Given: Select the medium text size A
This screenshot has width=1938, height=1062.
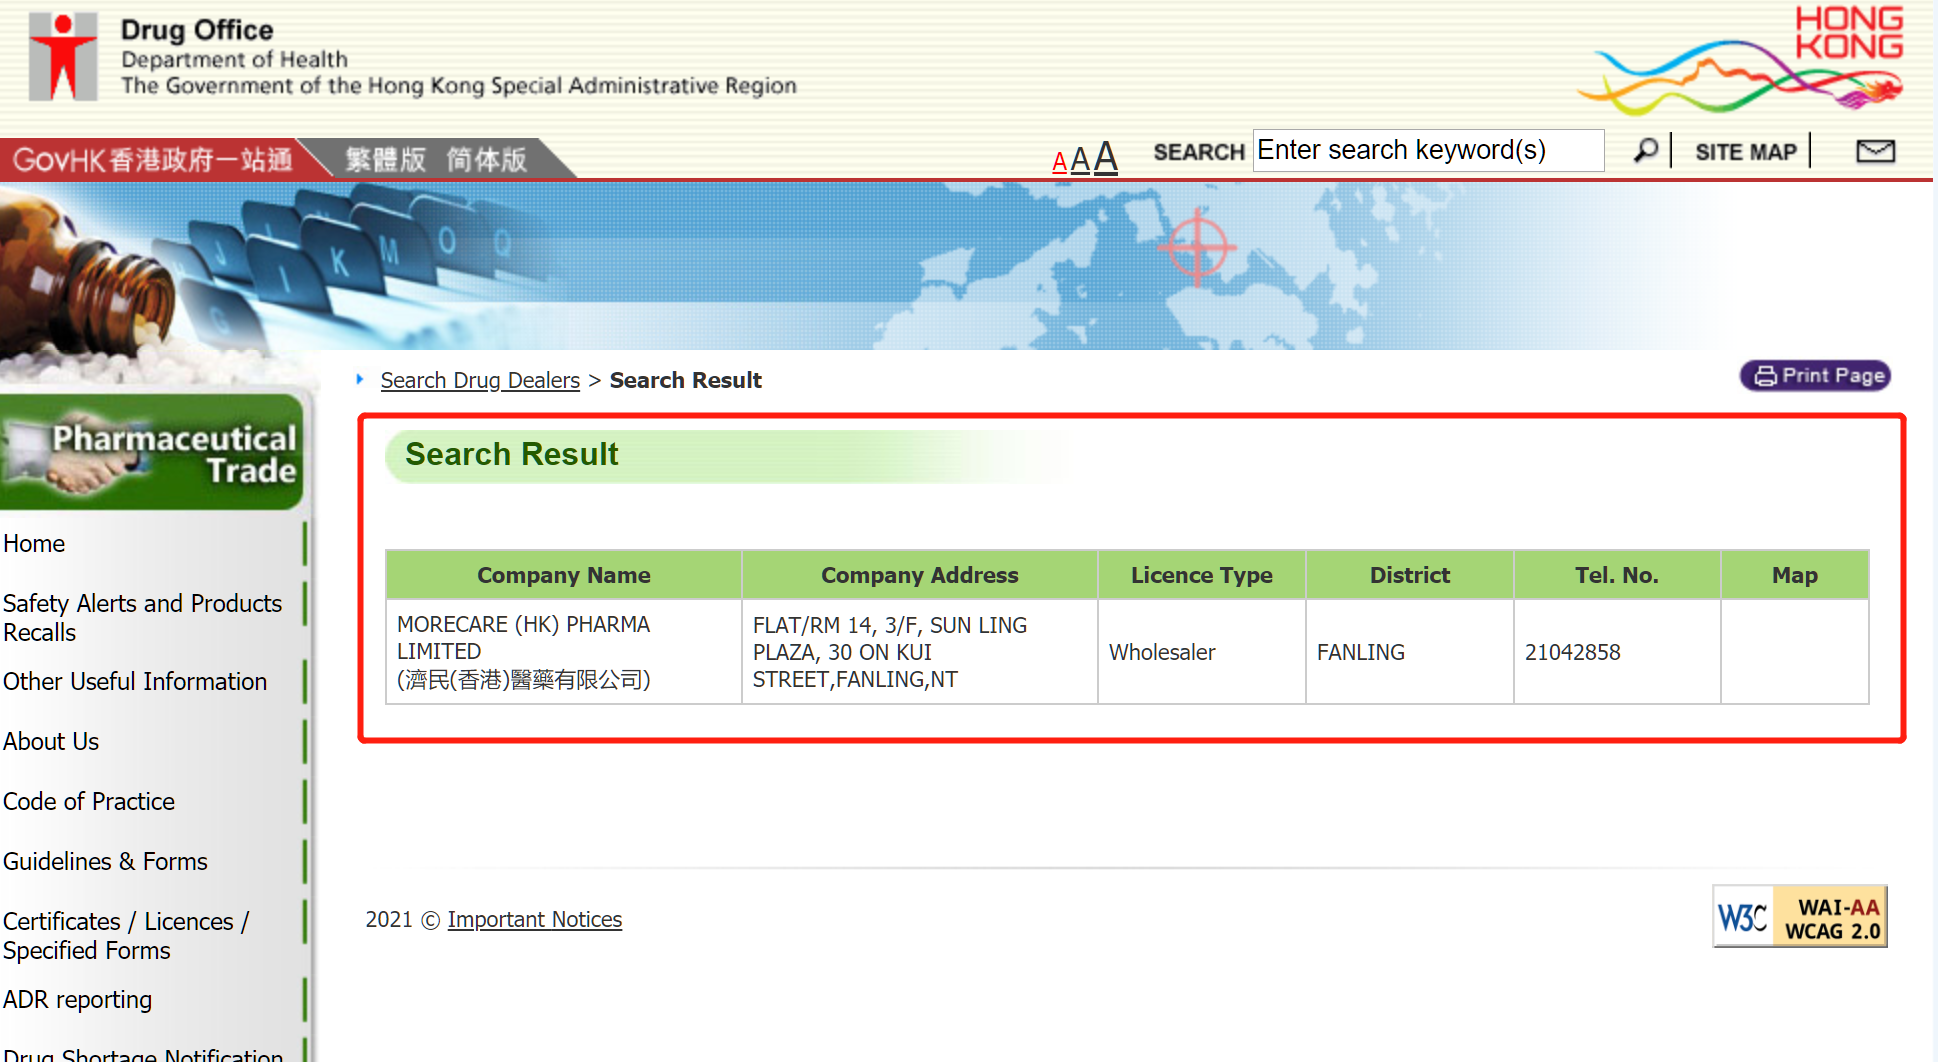Looking at the screenshot, I should [x=1080, y=159].
